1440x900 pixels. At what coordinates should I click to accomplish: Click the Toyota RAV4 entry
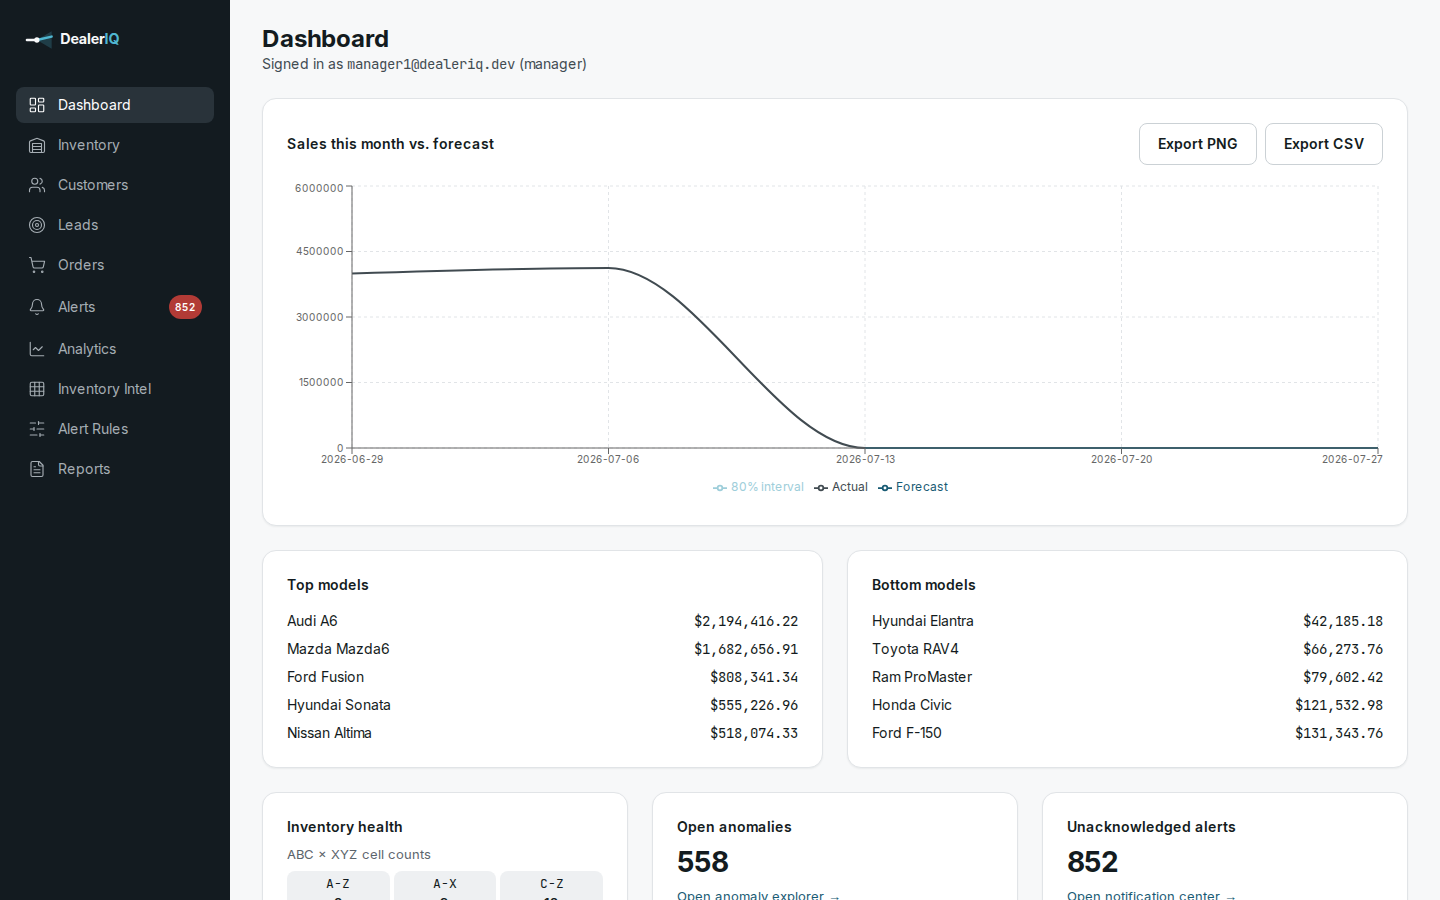[x=1127, y=649]
